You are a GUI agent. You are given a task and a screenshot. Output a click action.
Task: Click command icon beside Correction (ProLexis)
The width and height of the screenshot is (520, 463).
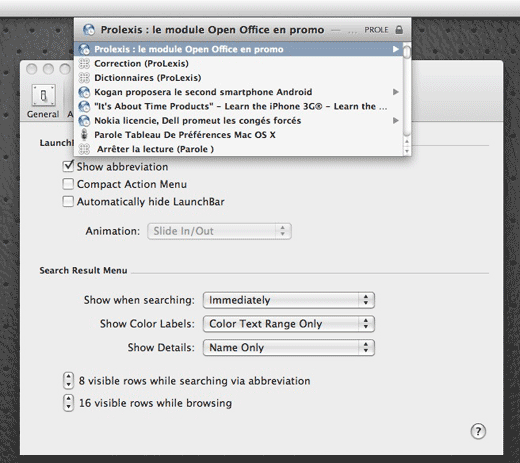pos(84,63)
